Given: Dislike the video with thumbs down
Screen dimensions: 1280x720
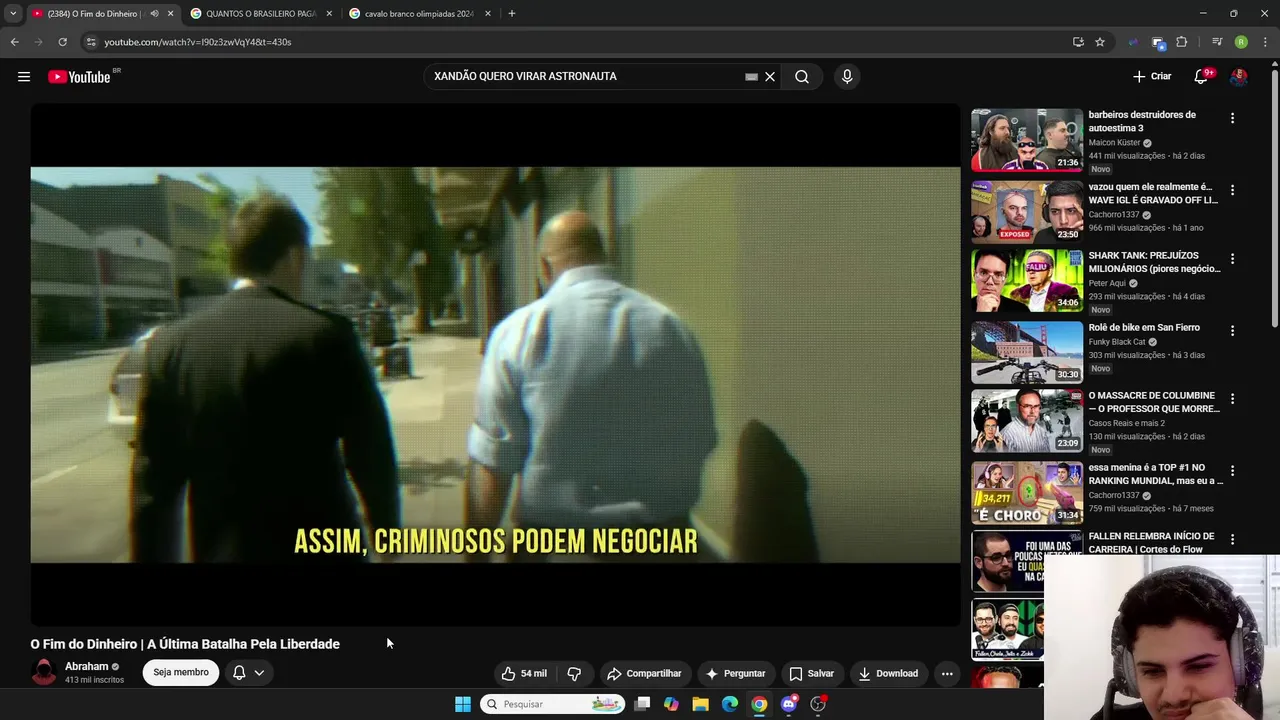Looking at the screenshot, I should coord(574,673).
